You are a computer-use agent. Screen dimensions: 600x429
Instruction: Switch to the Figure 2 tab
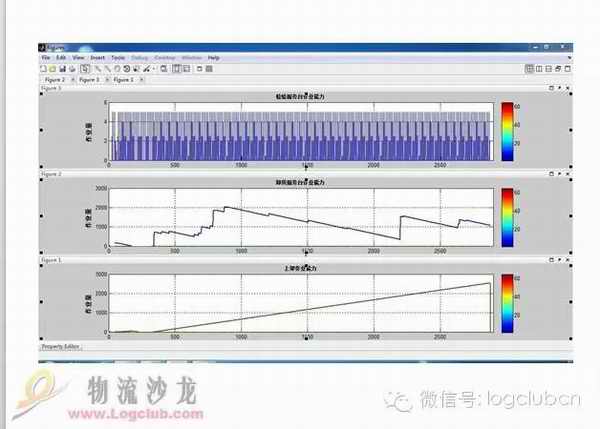tap(53, 78)
